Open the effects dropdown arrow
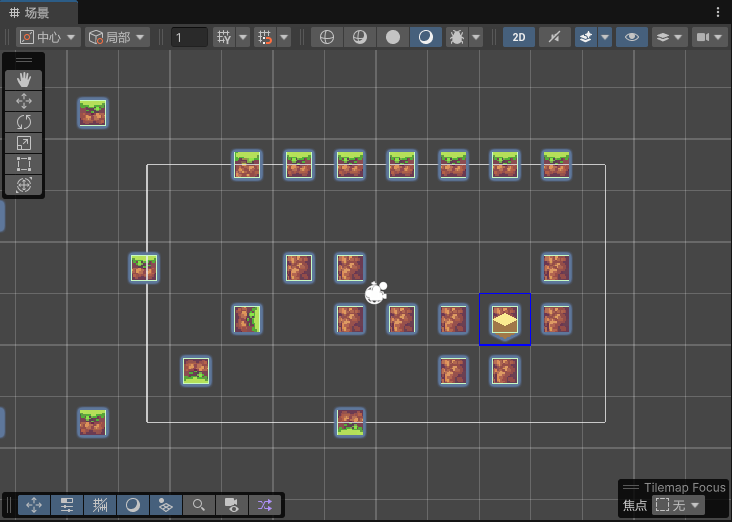Viewport: 732px width, 522px height. (x=605, y=37)
